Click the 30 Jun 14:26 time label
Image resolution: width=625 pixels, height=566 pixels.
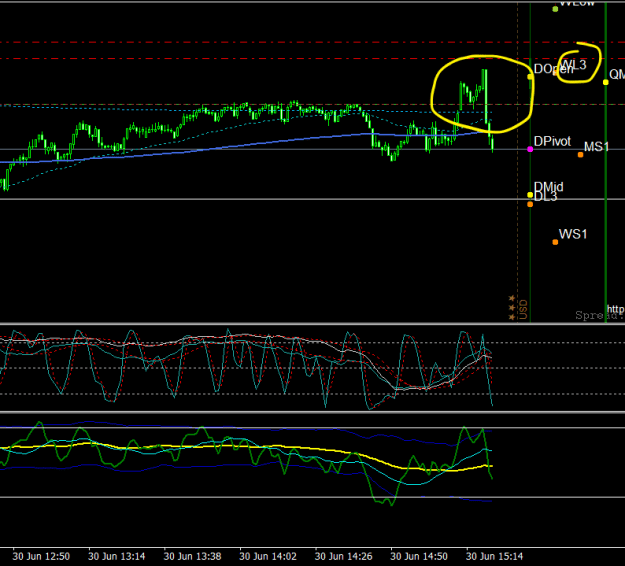pos(344,556)
